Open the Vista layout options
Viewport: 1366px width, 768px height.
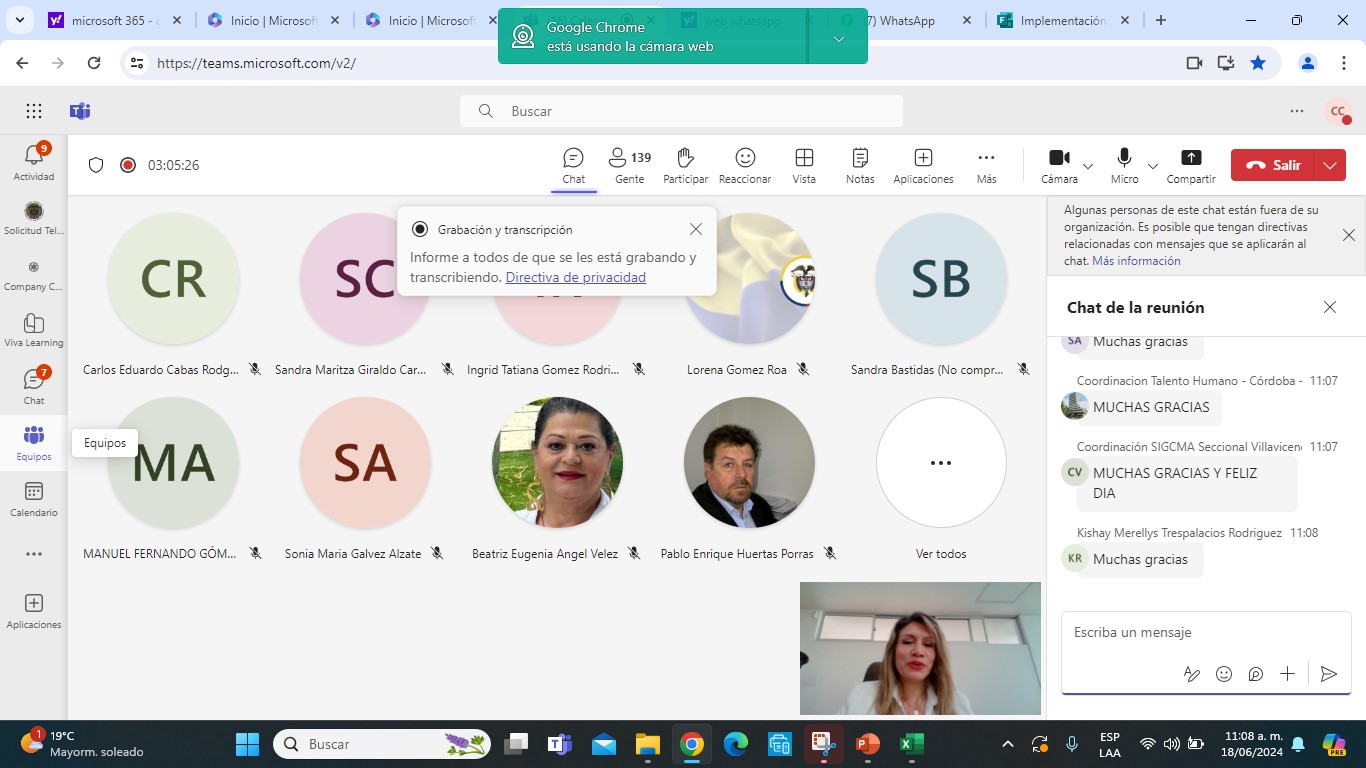(x=804, y=166)
